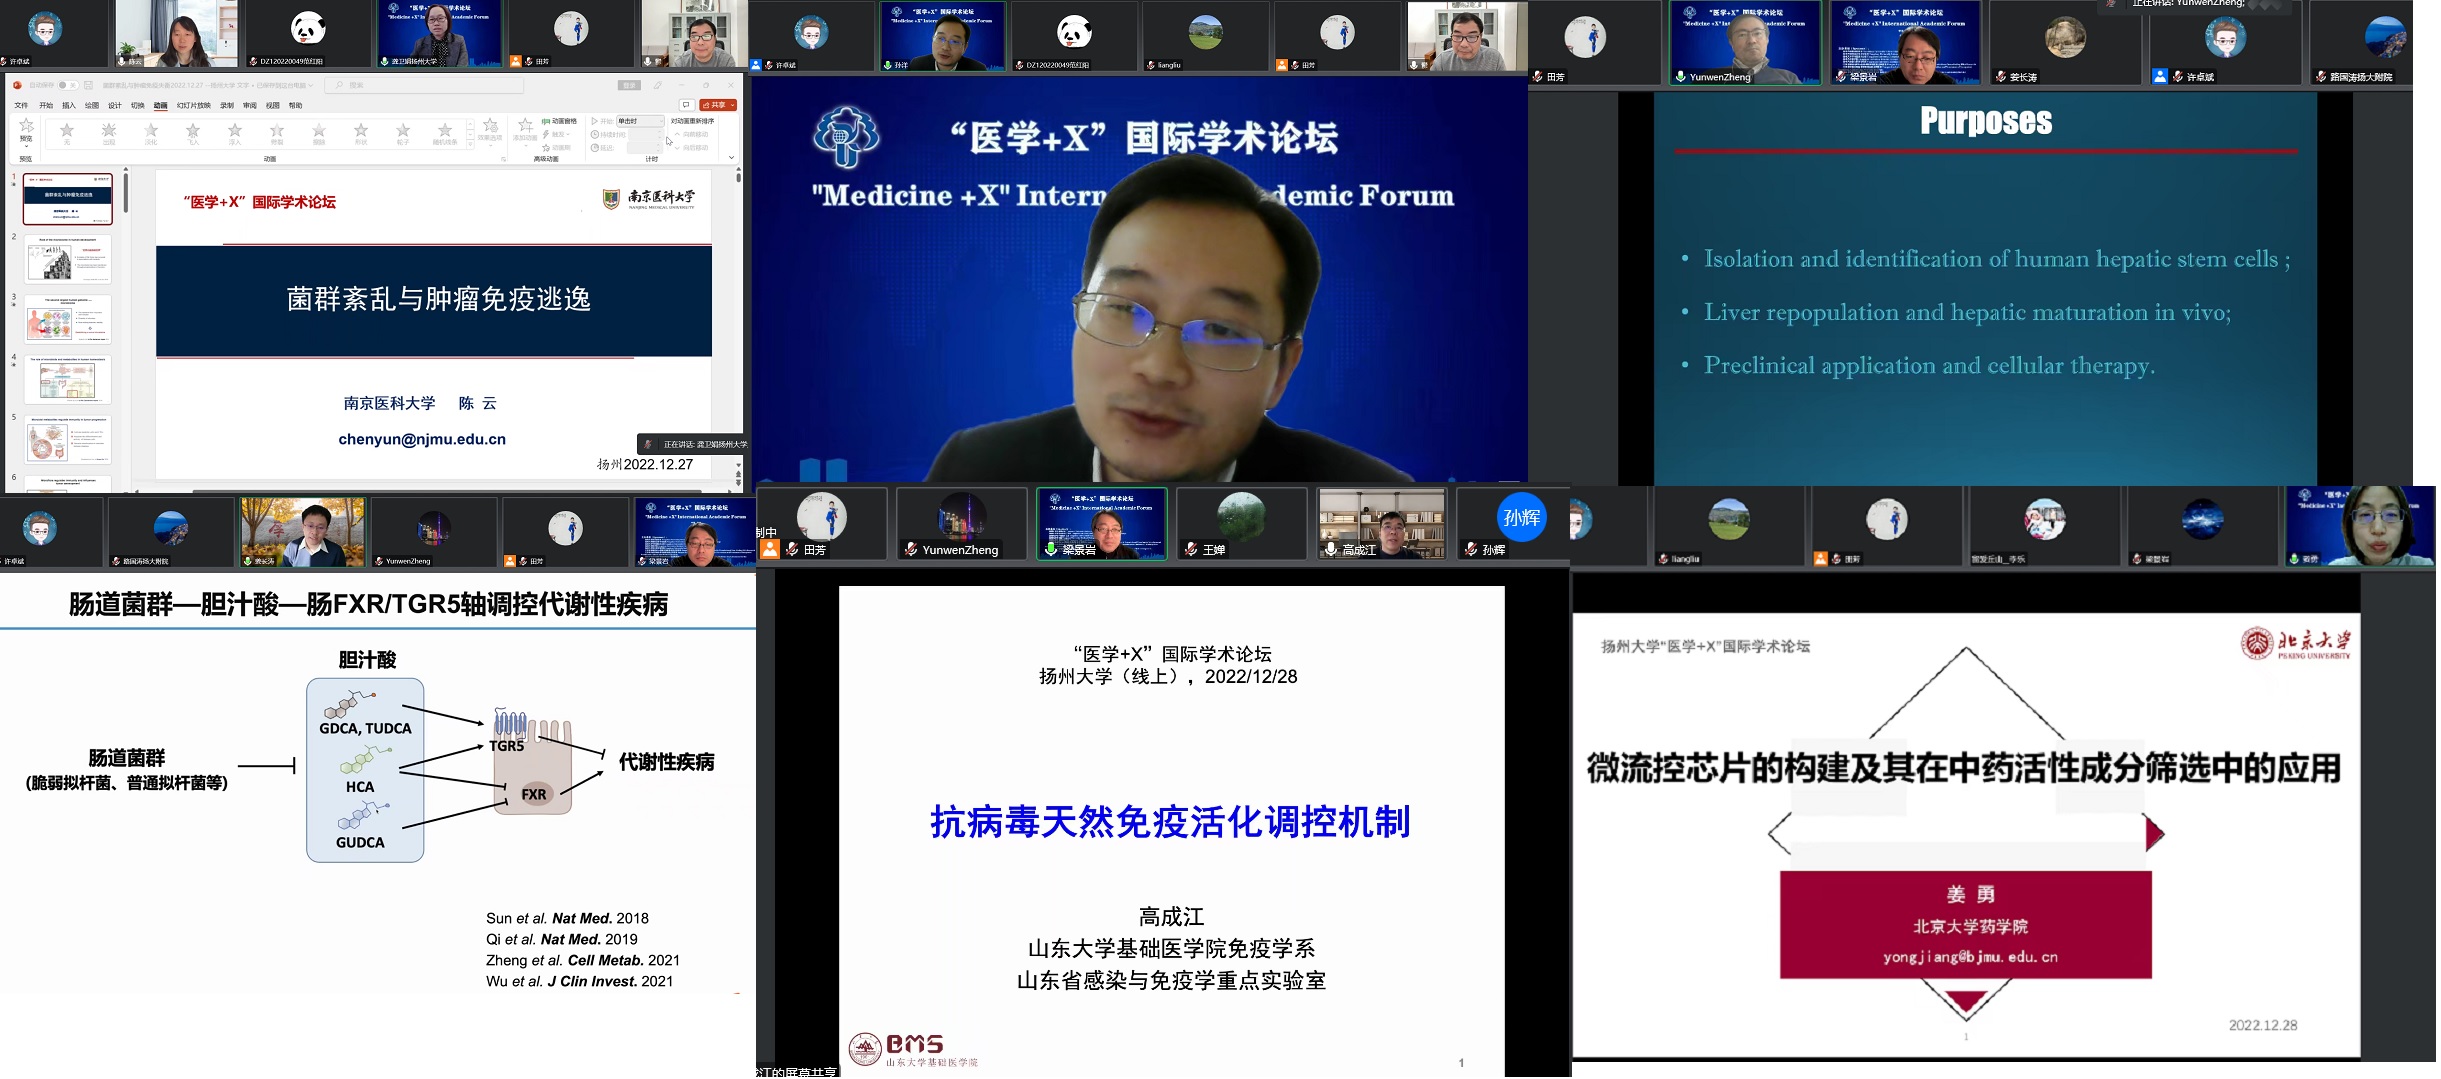Click the green mic icon on 梁景岩's tile
This screenshot has height=1079, width=2441.
click(x=1051, y=549)
